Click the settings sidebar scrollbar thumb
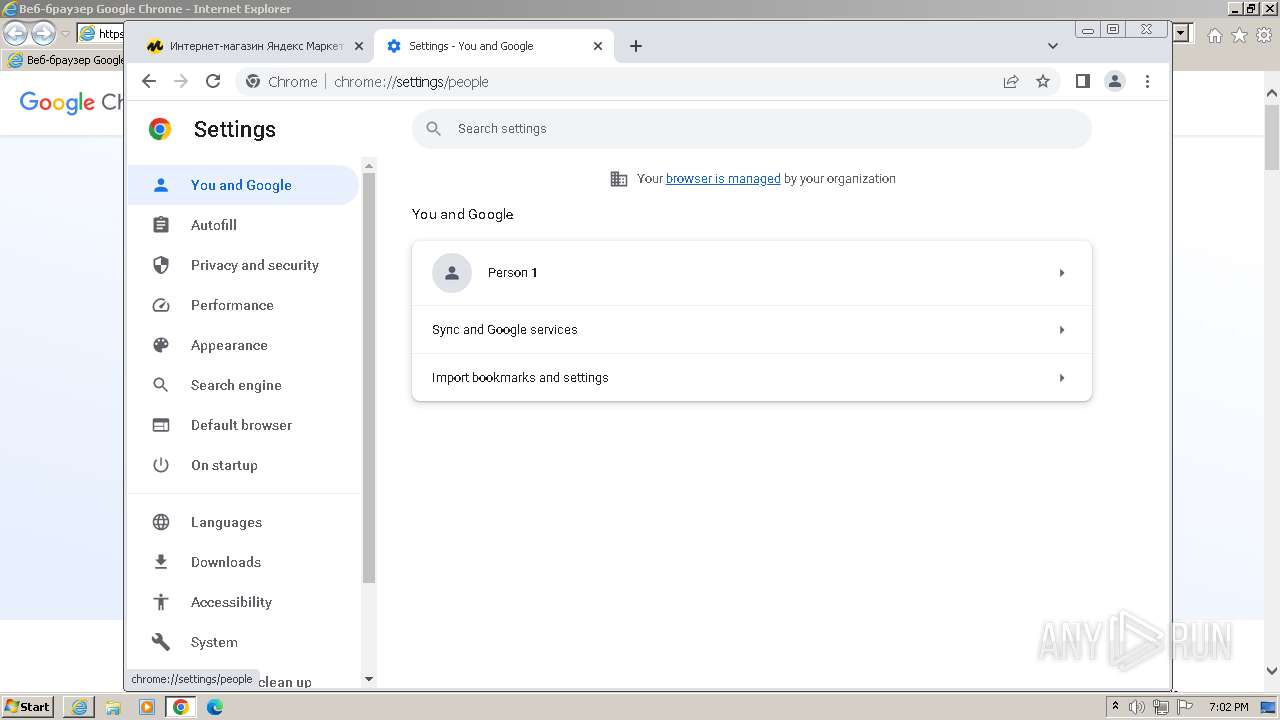1280x720 pixels. point(368,378)
